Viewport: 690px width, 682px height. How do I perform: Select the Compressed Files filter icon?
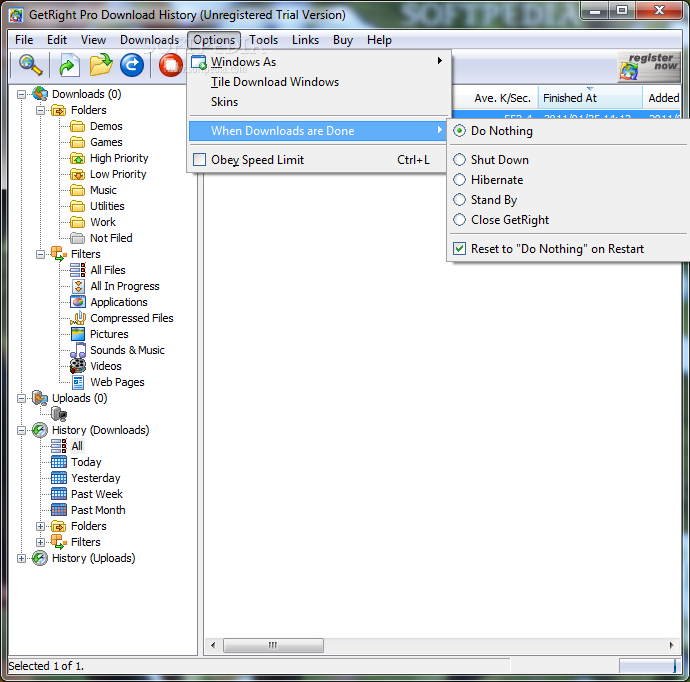click(x=78, y=318)
